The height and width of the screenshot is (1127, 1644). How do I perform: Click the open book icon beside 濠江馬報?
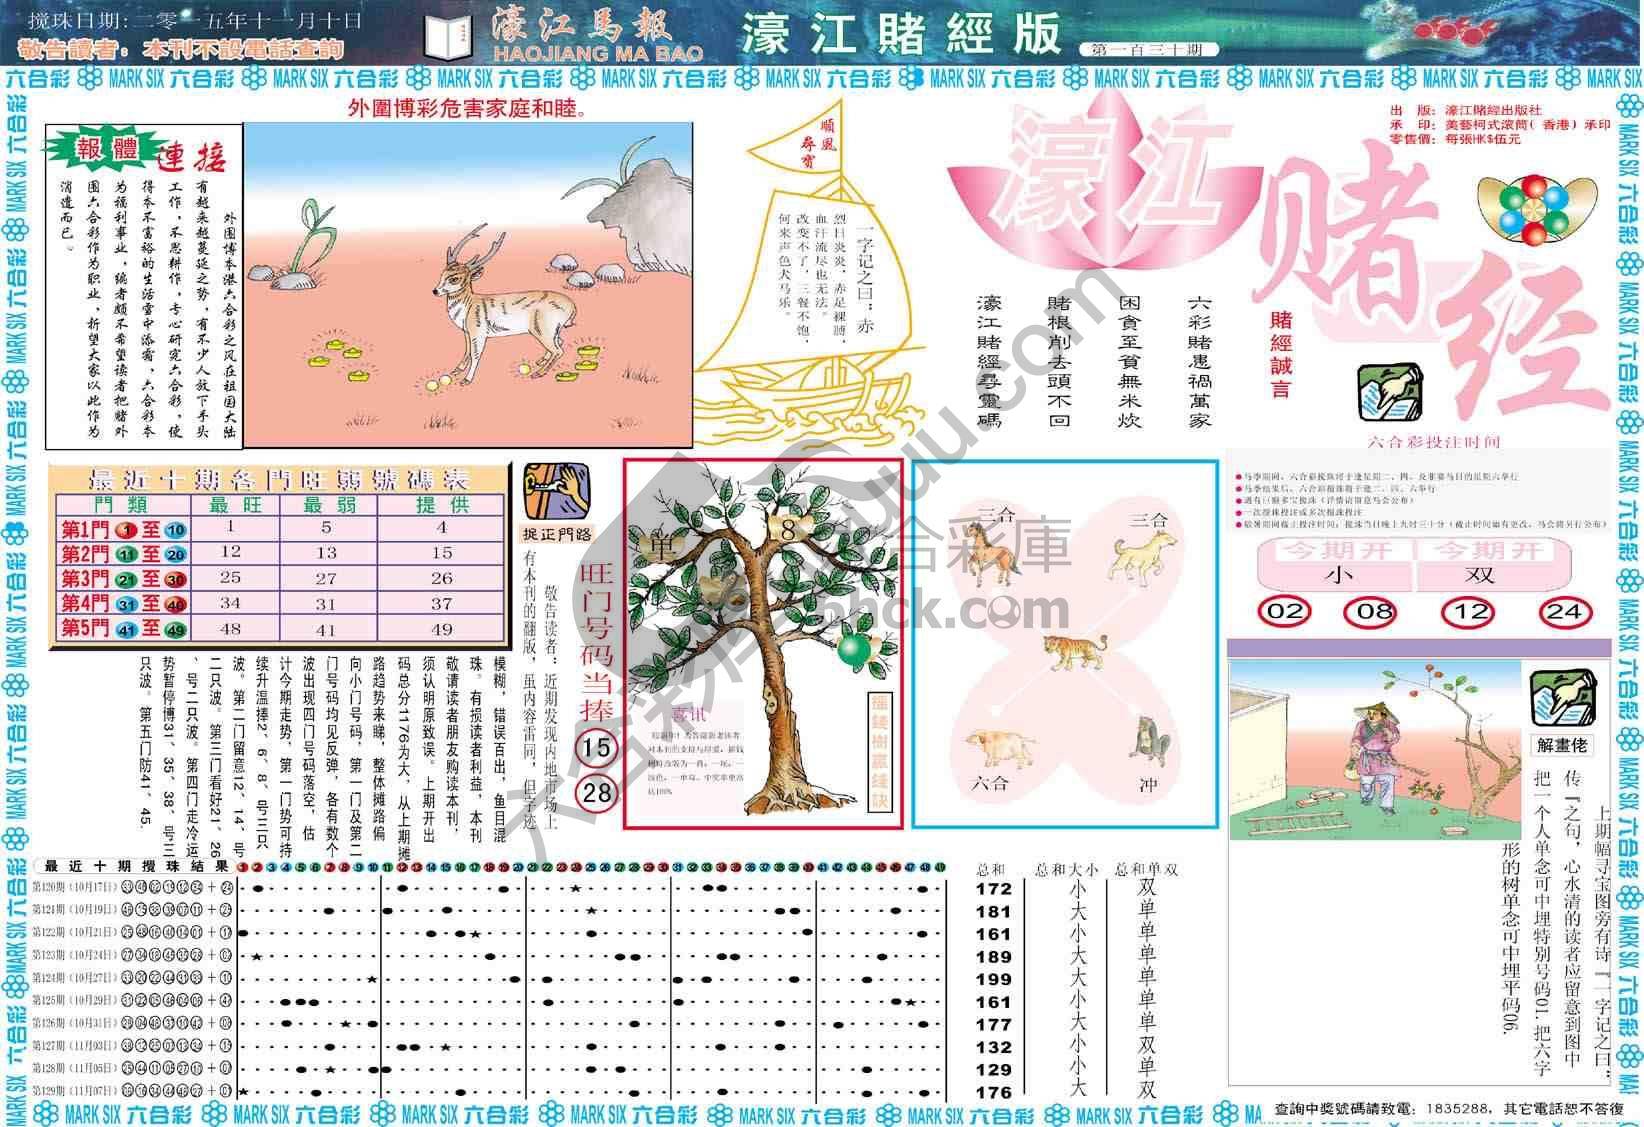click(x=449, y=36)
